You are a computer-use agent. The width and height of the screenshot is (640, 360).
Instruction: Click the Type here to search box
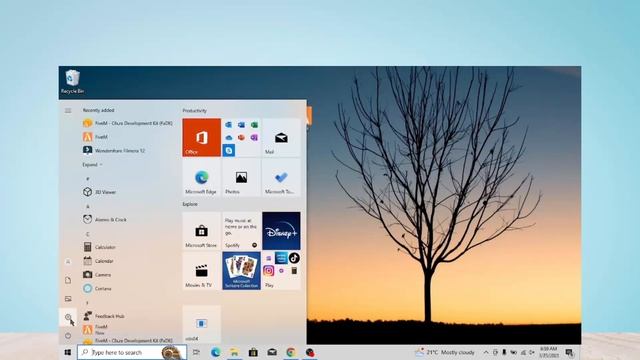point(132,352)
